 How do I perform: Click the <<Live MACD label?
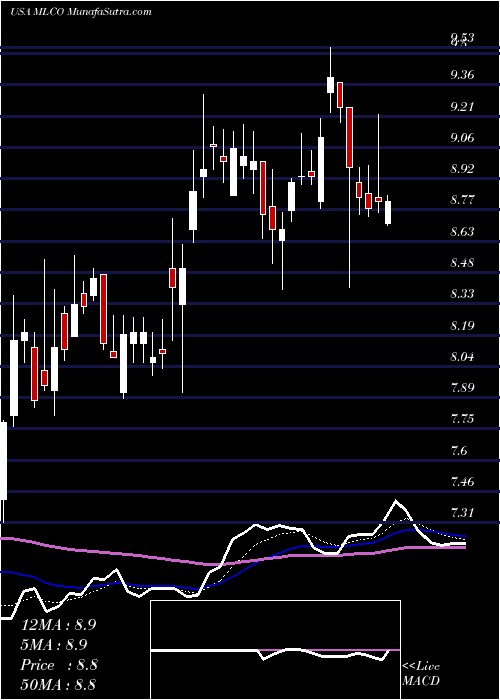coord(421,674)
